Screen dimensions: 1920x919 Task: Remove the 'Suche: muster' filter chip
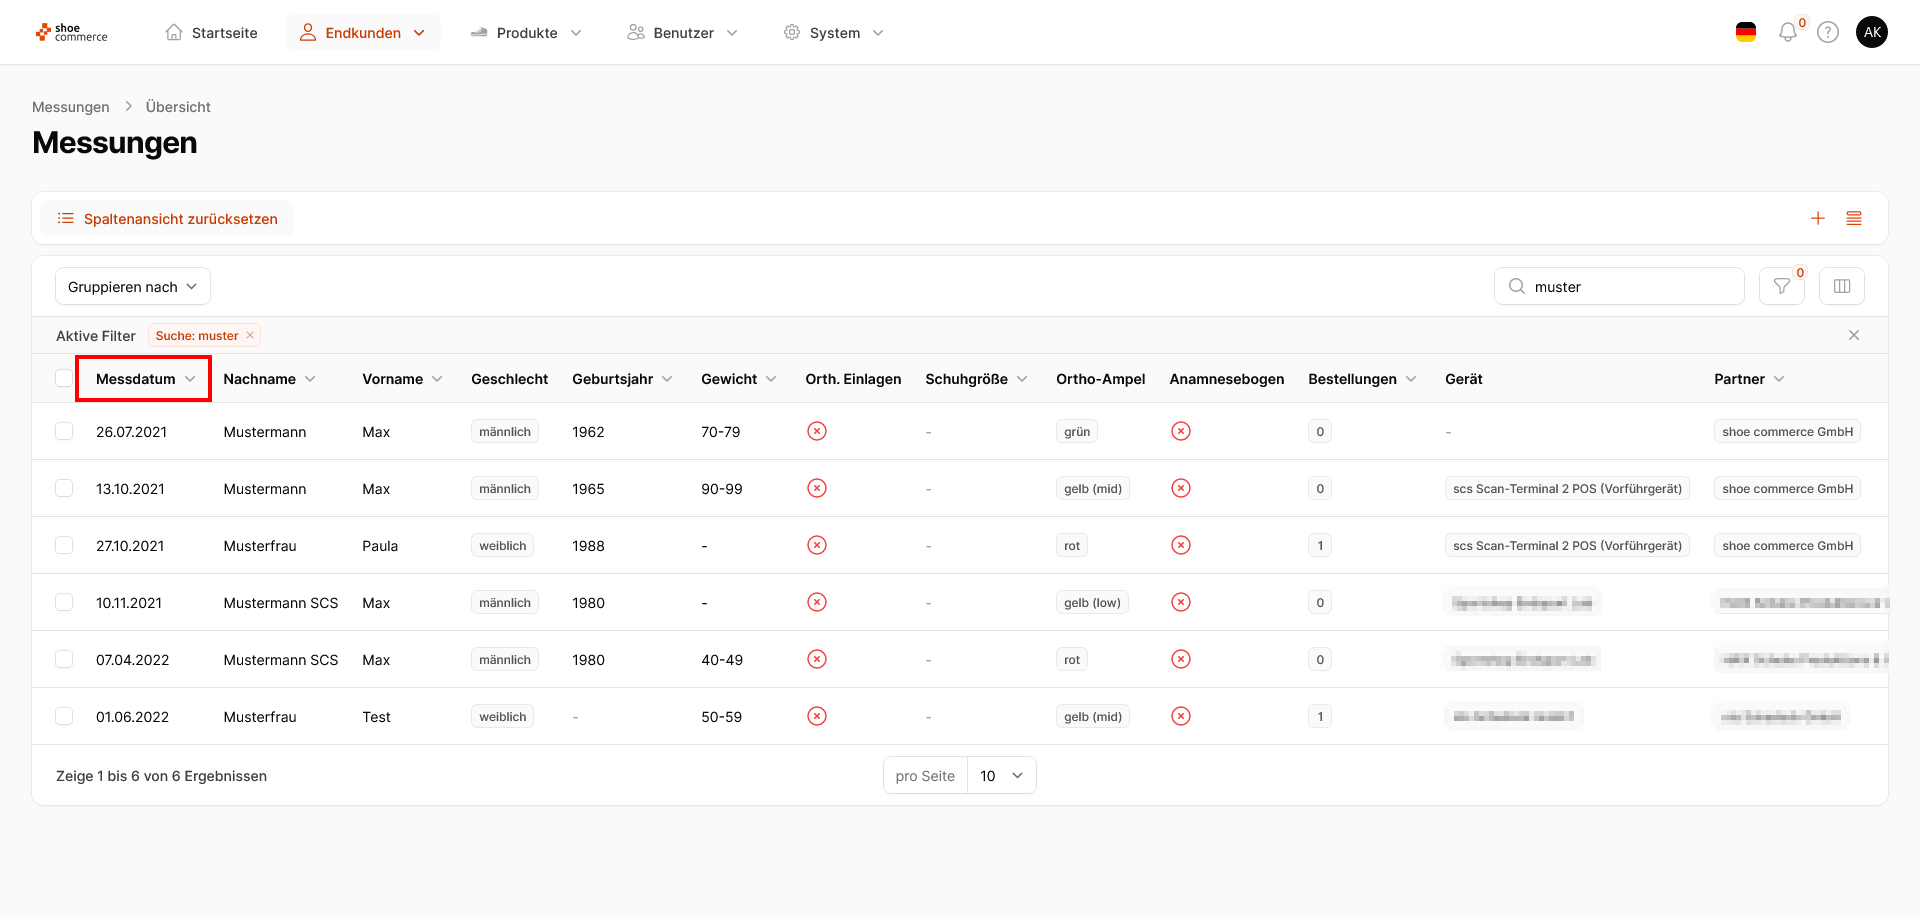coord(250,336)
